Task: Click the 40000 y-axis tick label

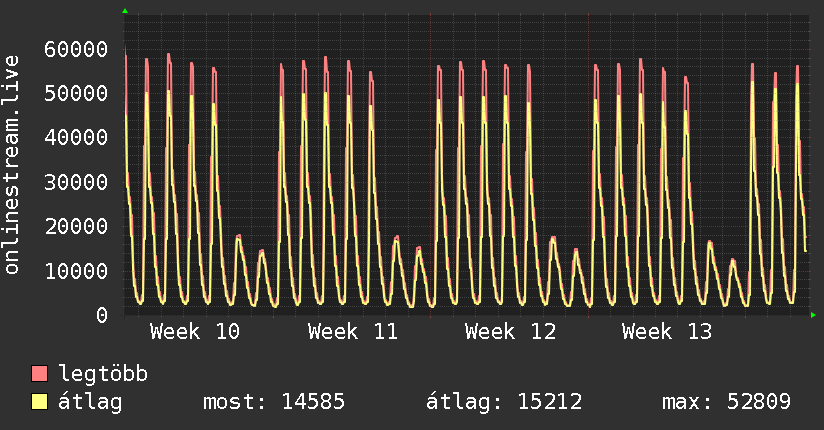Action: [x=76, y=138]
